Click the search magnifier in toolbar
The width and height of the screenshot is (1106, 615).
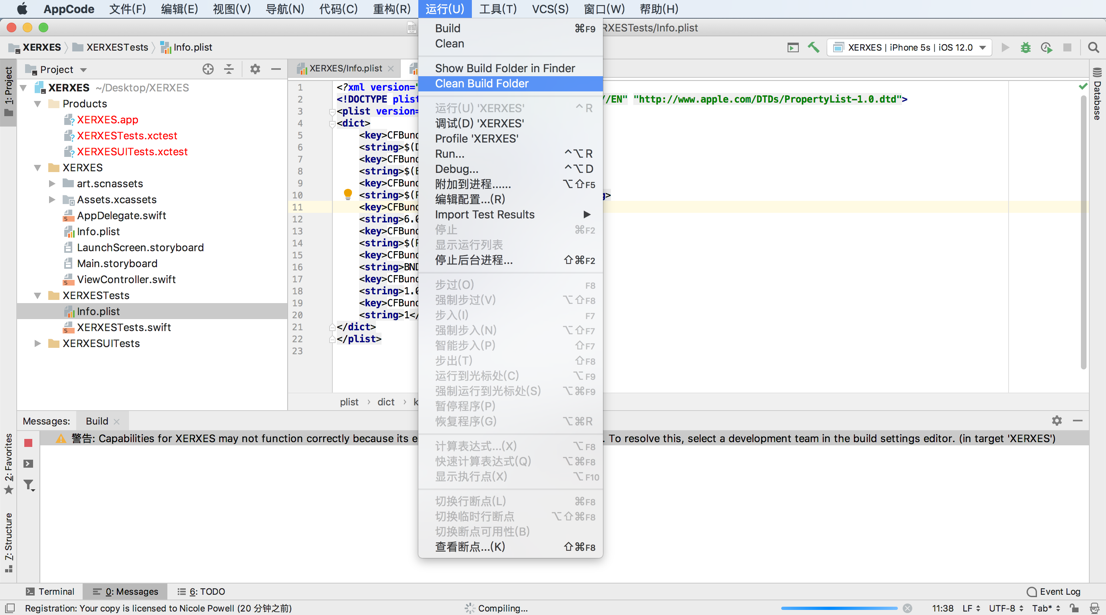1093,47
